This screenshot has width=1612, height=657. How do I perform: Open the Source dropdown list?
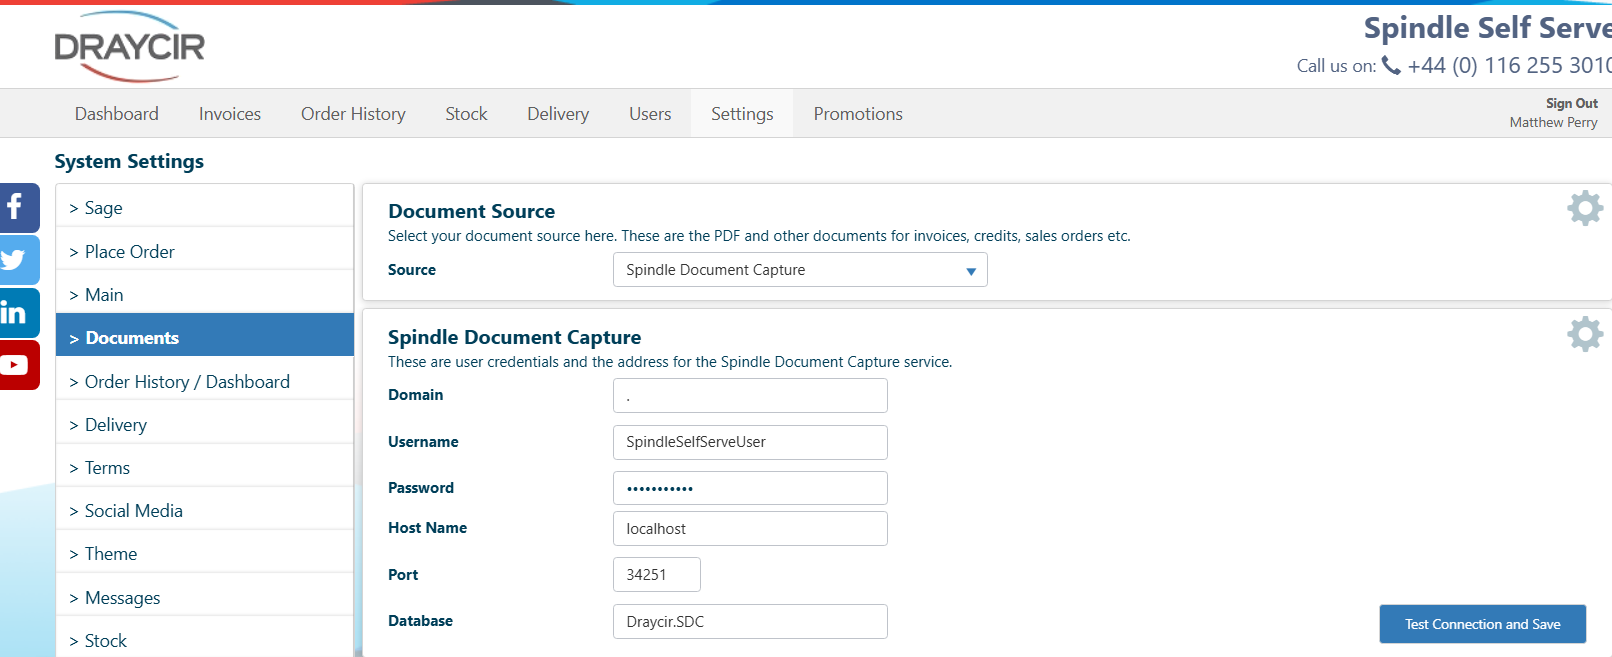(x=800, y=270)
